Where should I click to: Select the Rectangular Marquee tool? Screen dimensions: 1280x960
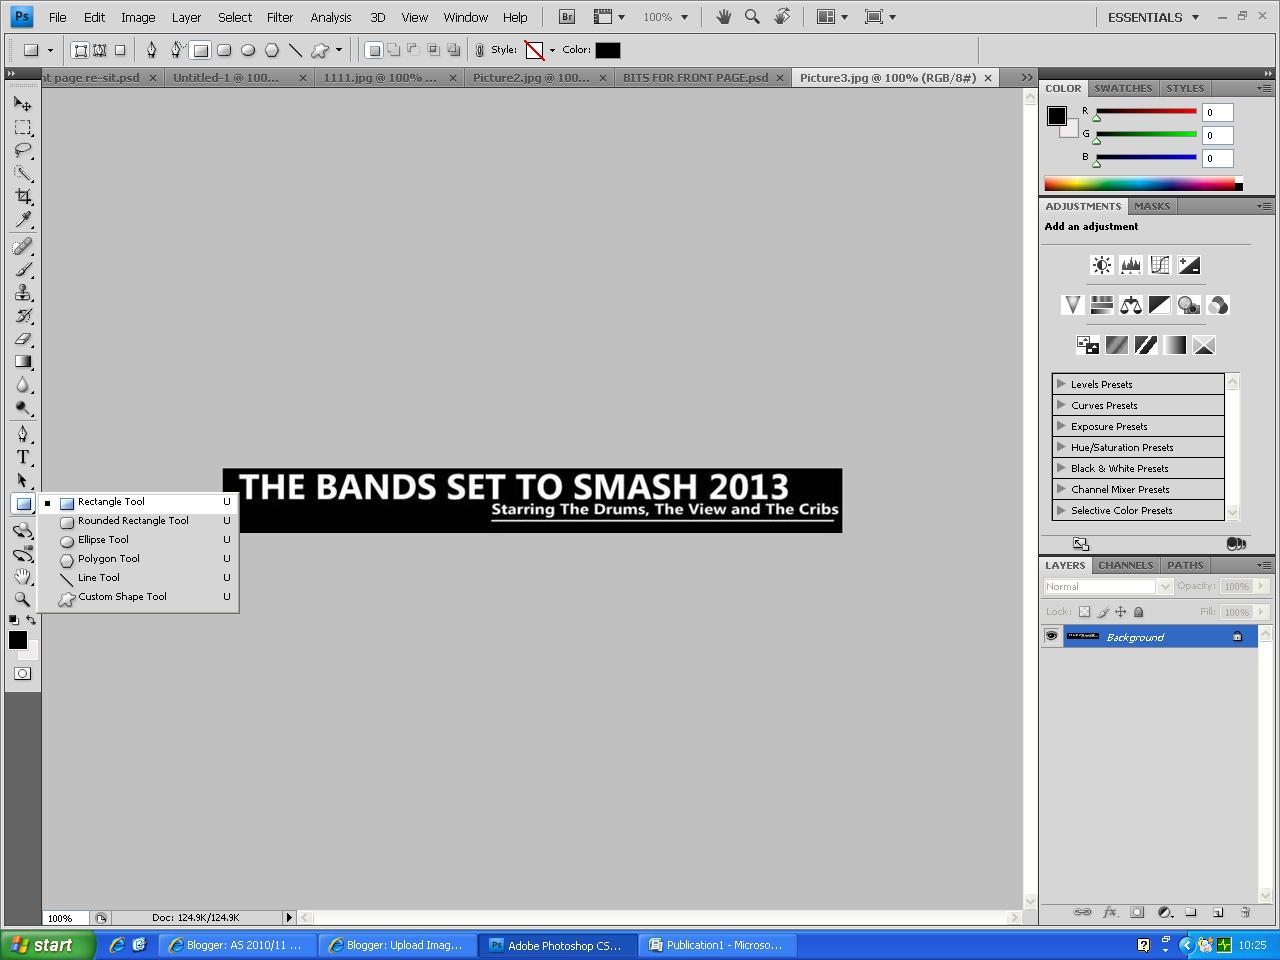pyautogui.click(x=22, y=127)
